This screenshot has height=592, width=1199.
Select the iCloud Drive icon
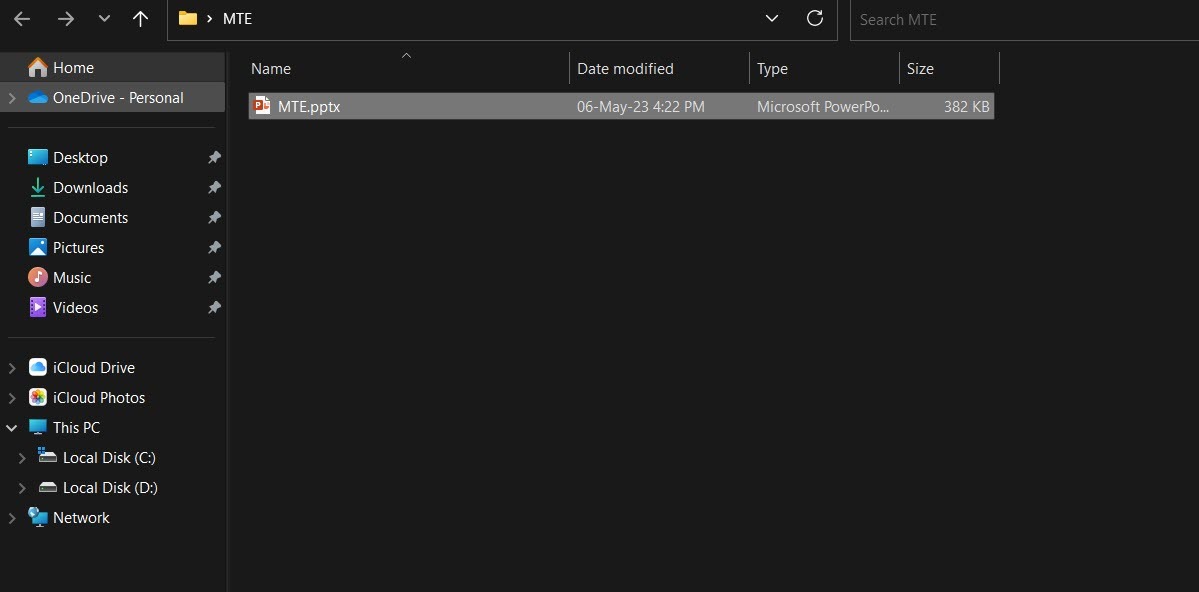pyautogui.click(x=37, y=367)
